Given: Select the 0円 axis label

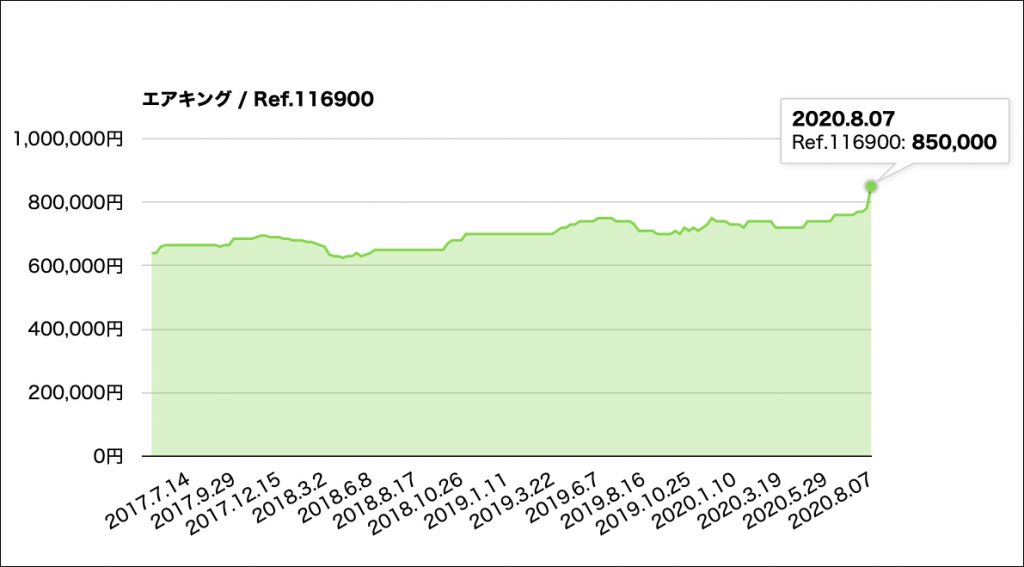Looking at the screenshot, I should pyautogui.click(x=108, y=456).
